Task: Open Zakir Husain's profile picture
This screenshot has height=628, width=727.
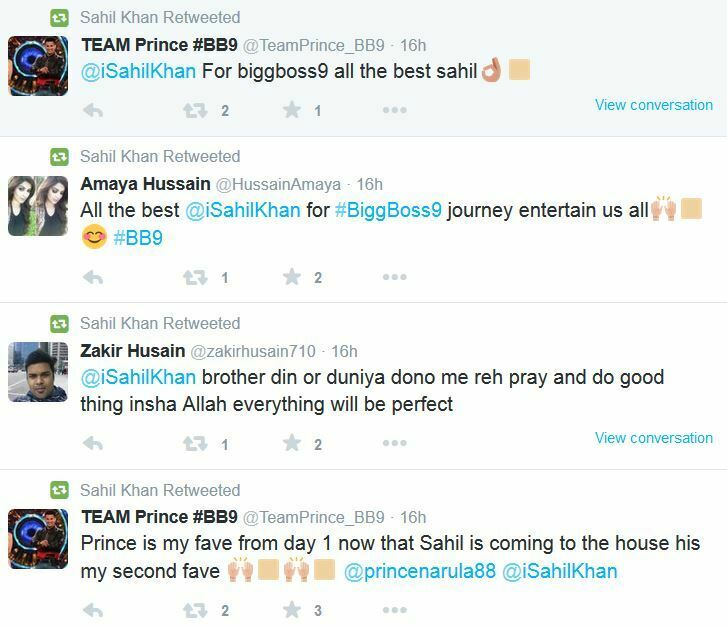Action: pos(38,372)
